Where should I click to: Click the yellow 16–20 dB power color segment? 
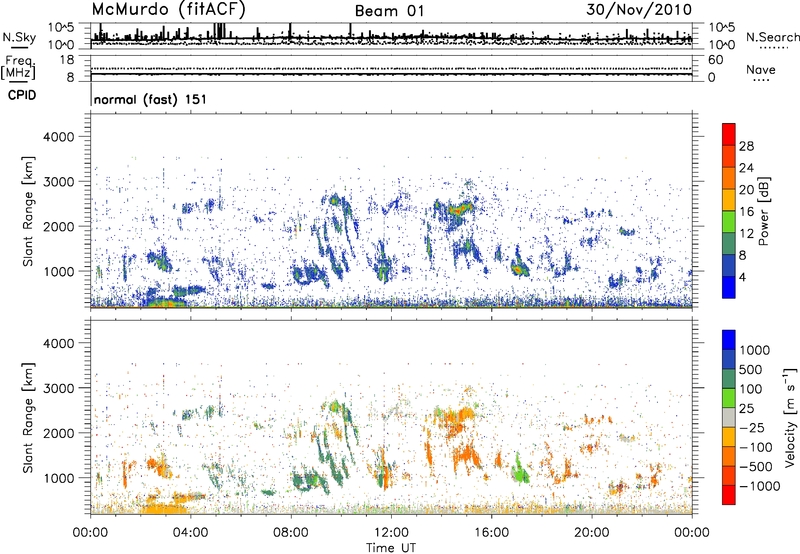[729, 201]
